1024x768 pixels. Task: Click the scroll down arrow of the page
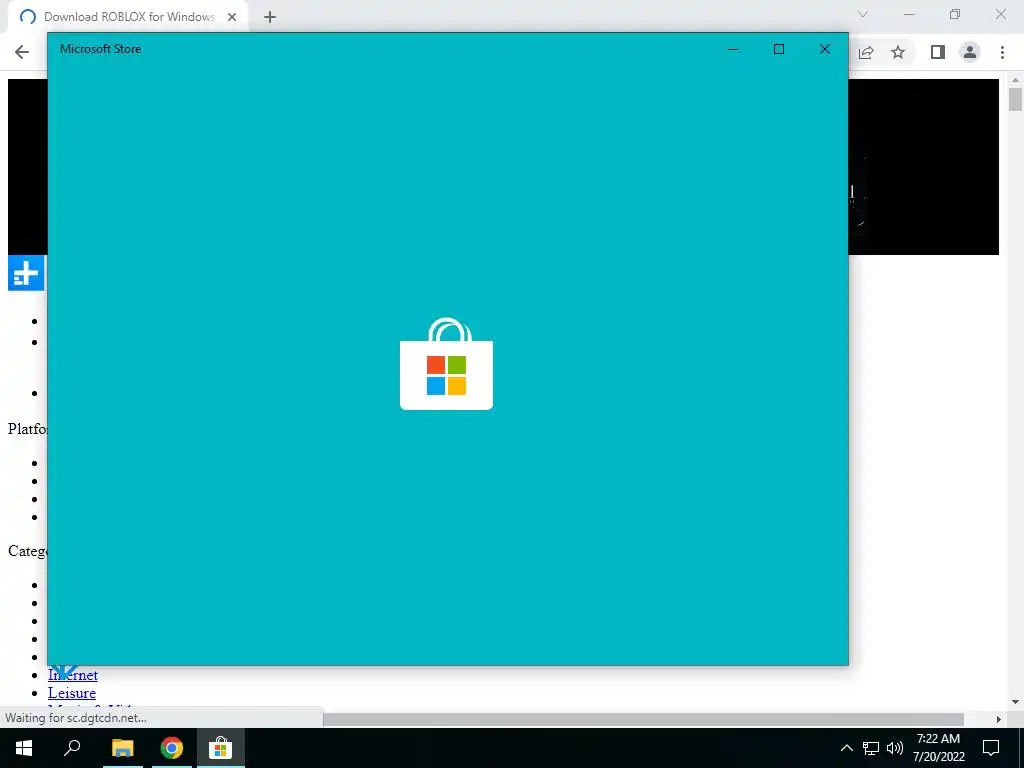coord(1015,702)
